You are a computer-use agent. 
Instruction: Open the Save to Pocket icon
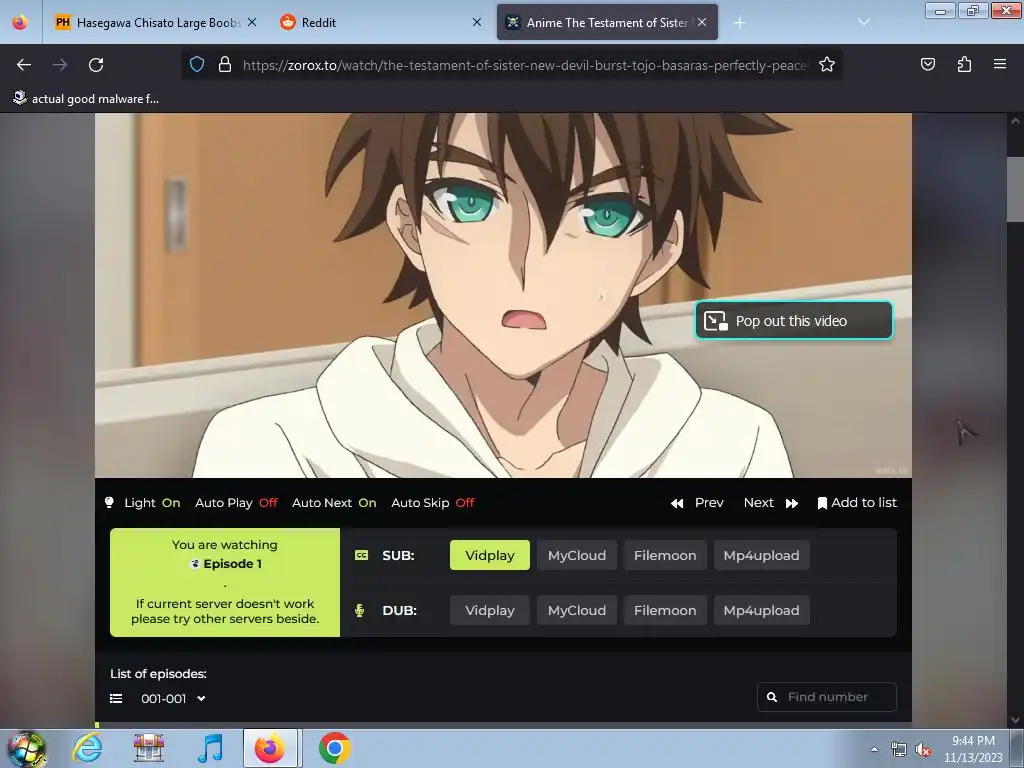(x=927, y=64)
